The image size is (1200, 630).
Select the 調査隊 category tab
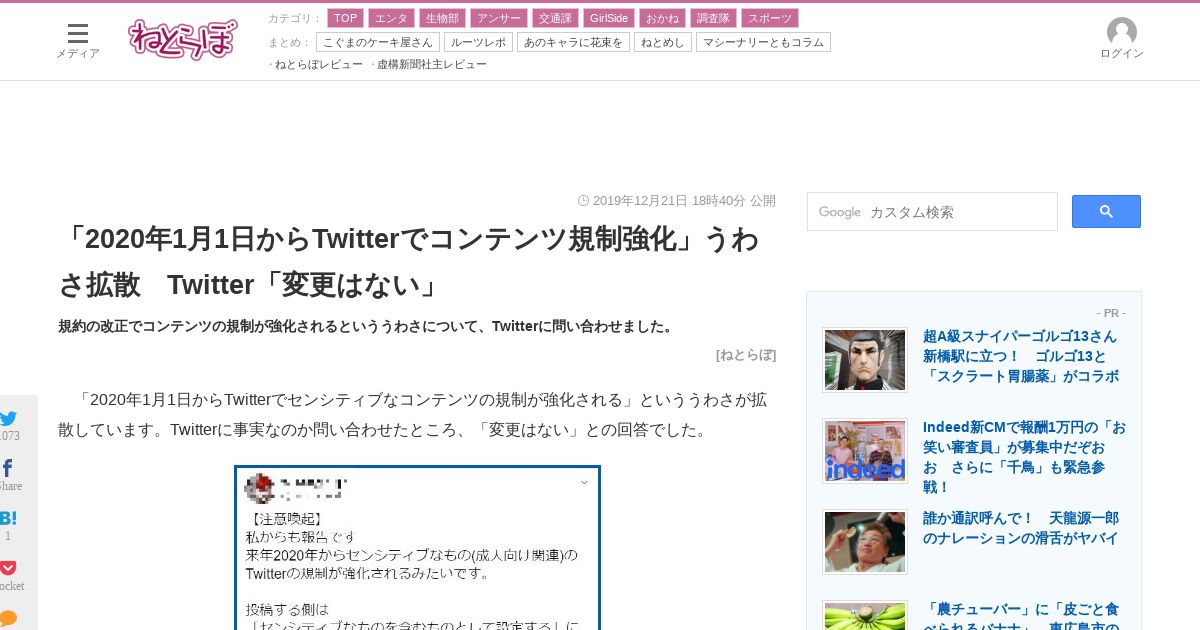[713, 18]
